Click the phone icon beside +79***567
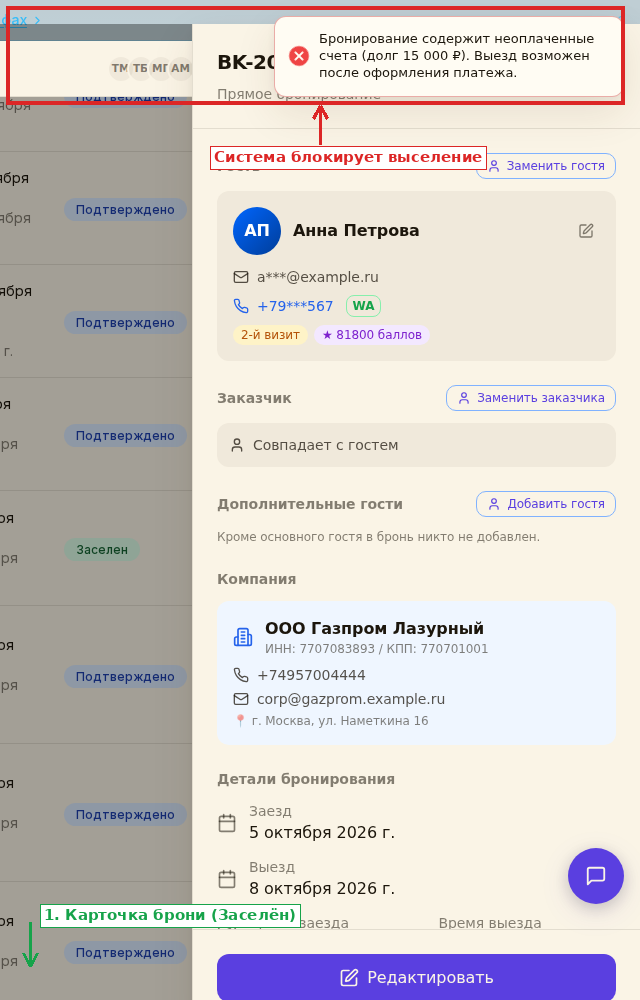This screenshot has height=1000, width=640. pyautogui.click(x=241, y=306)
